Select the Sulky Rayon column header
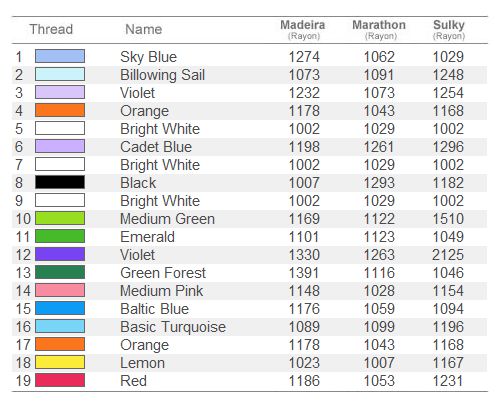This screenshot has height=402, width=500. pyautogui.click(x=449, y=30)
